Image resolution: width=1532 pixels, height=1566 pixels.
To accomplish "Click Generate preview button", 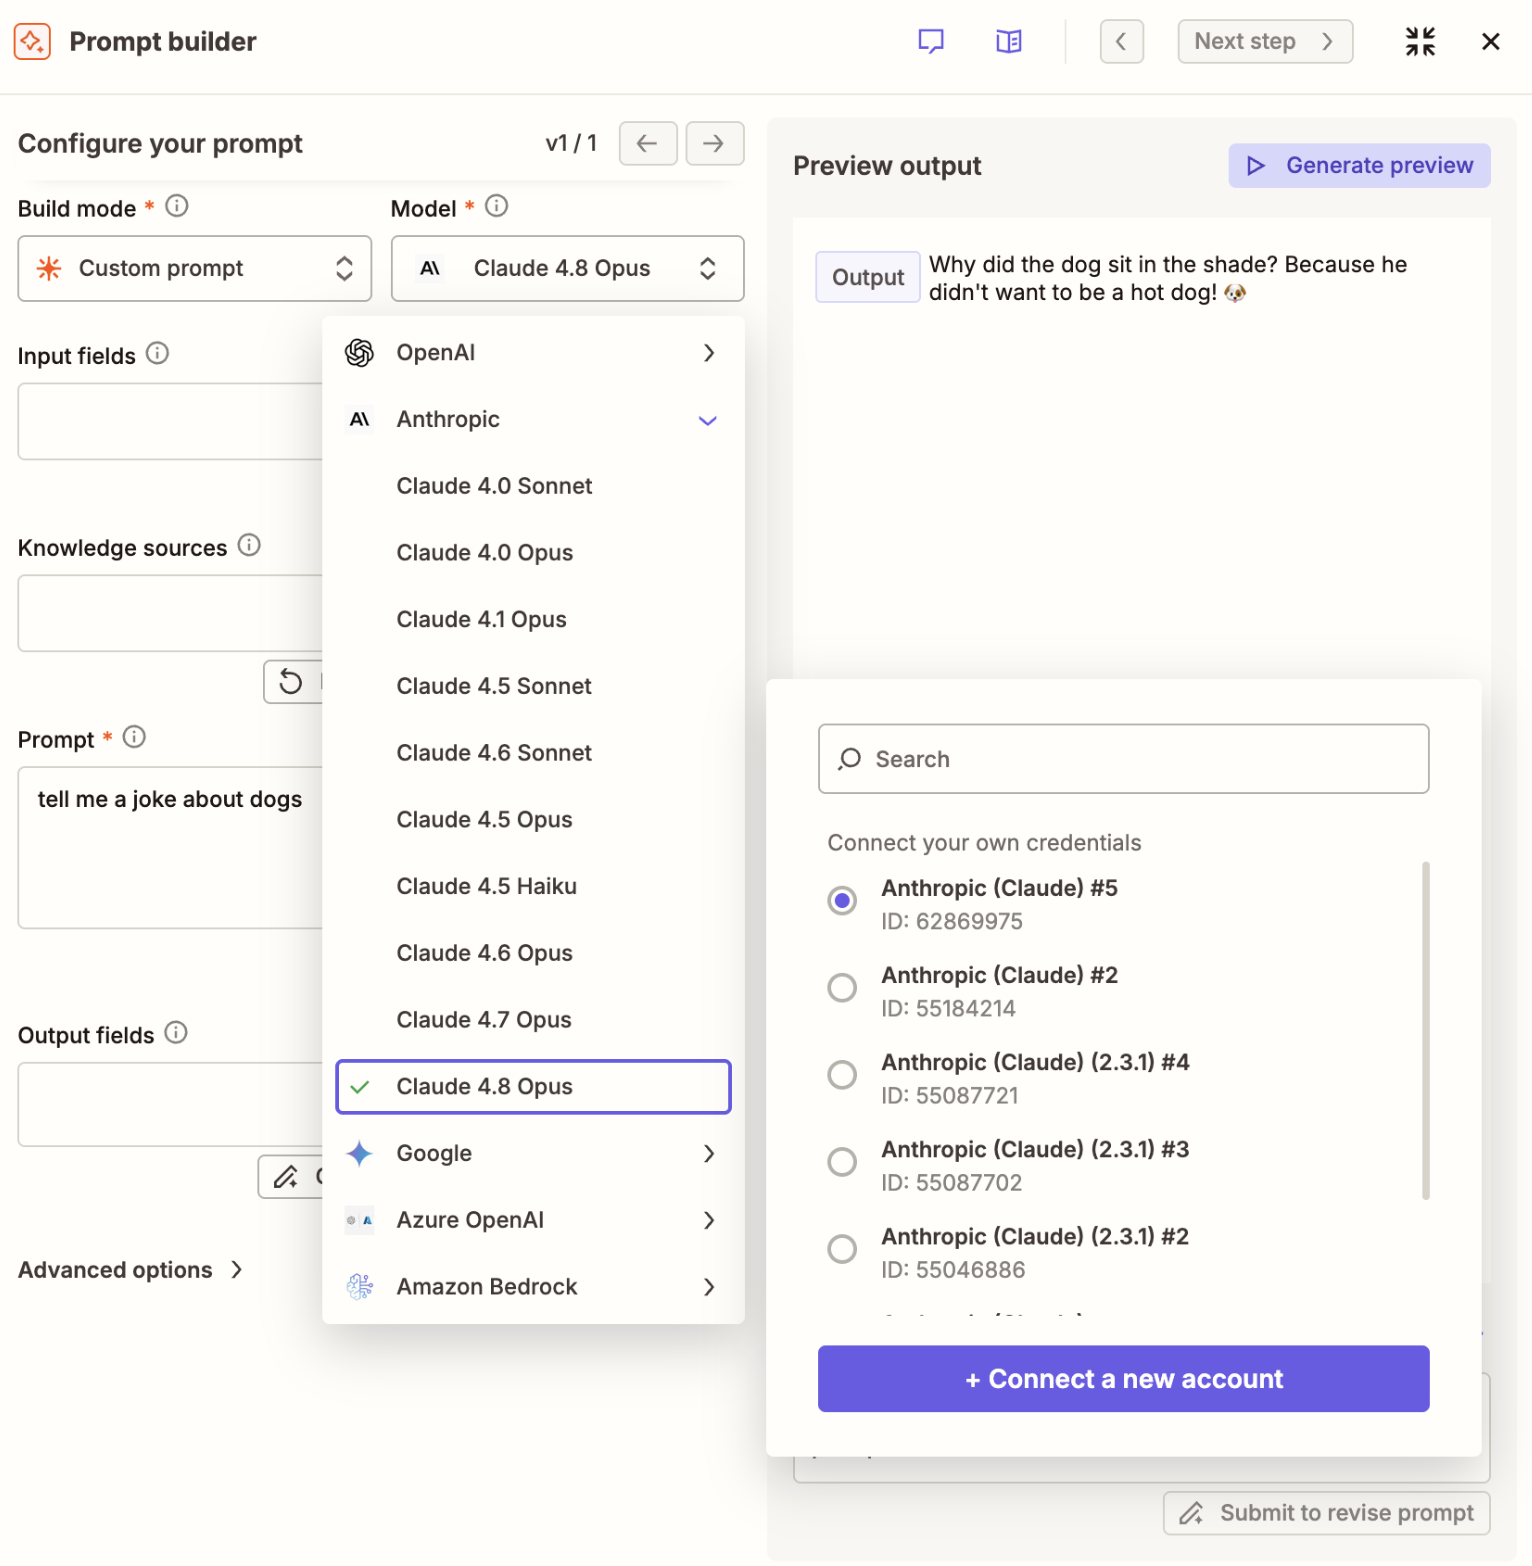I will click(1359, 165).
